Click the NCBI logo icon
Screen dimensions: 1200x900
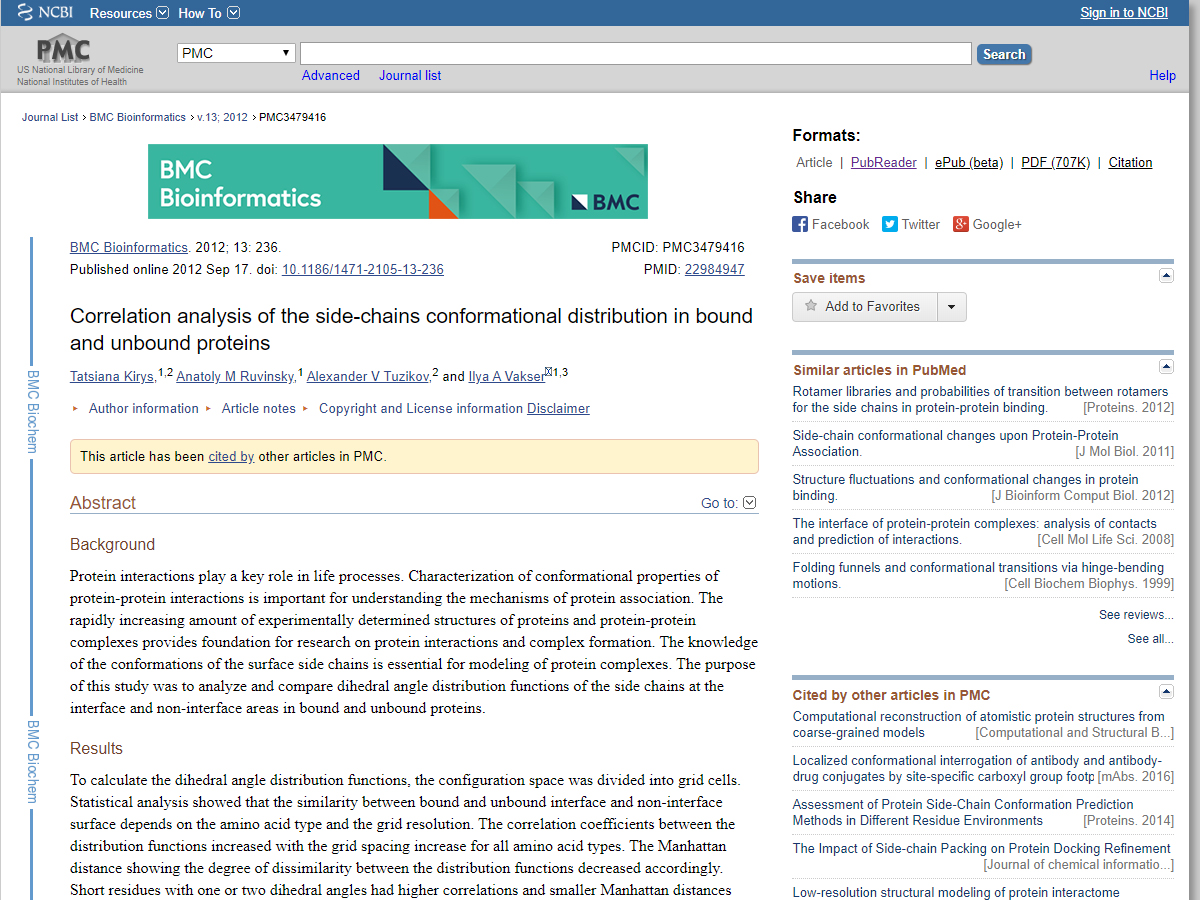click(24, 13)
